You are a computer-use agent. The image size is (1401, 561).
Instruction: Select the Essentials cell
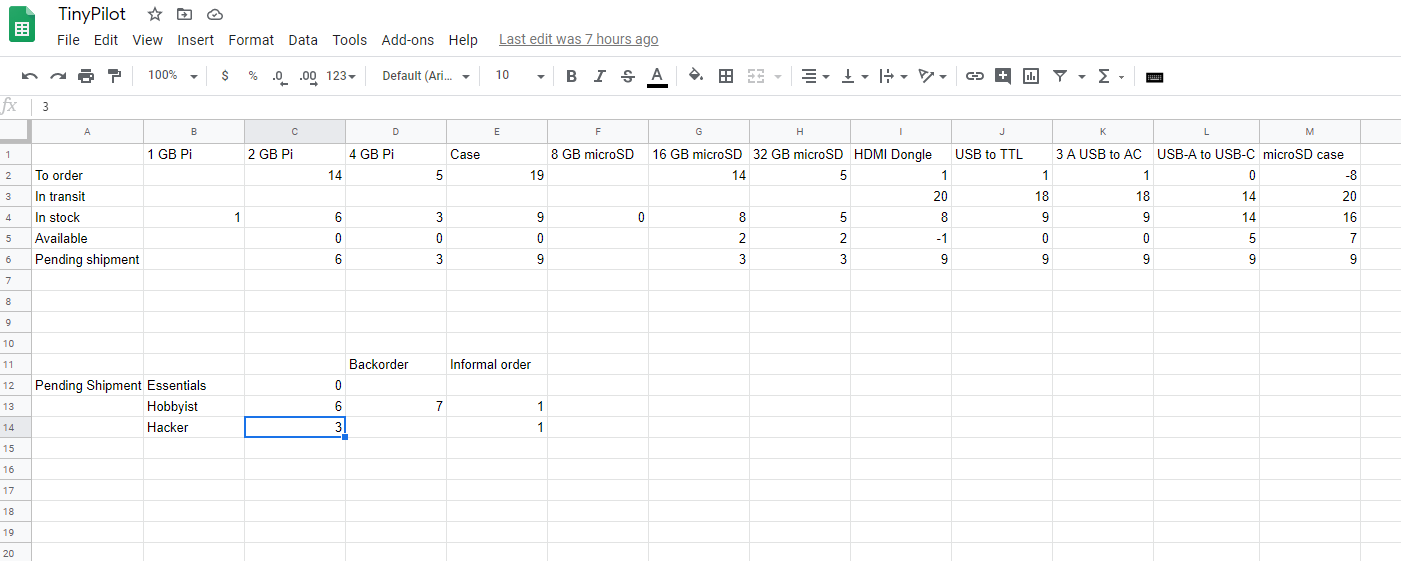point(194,385)
